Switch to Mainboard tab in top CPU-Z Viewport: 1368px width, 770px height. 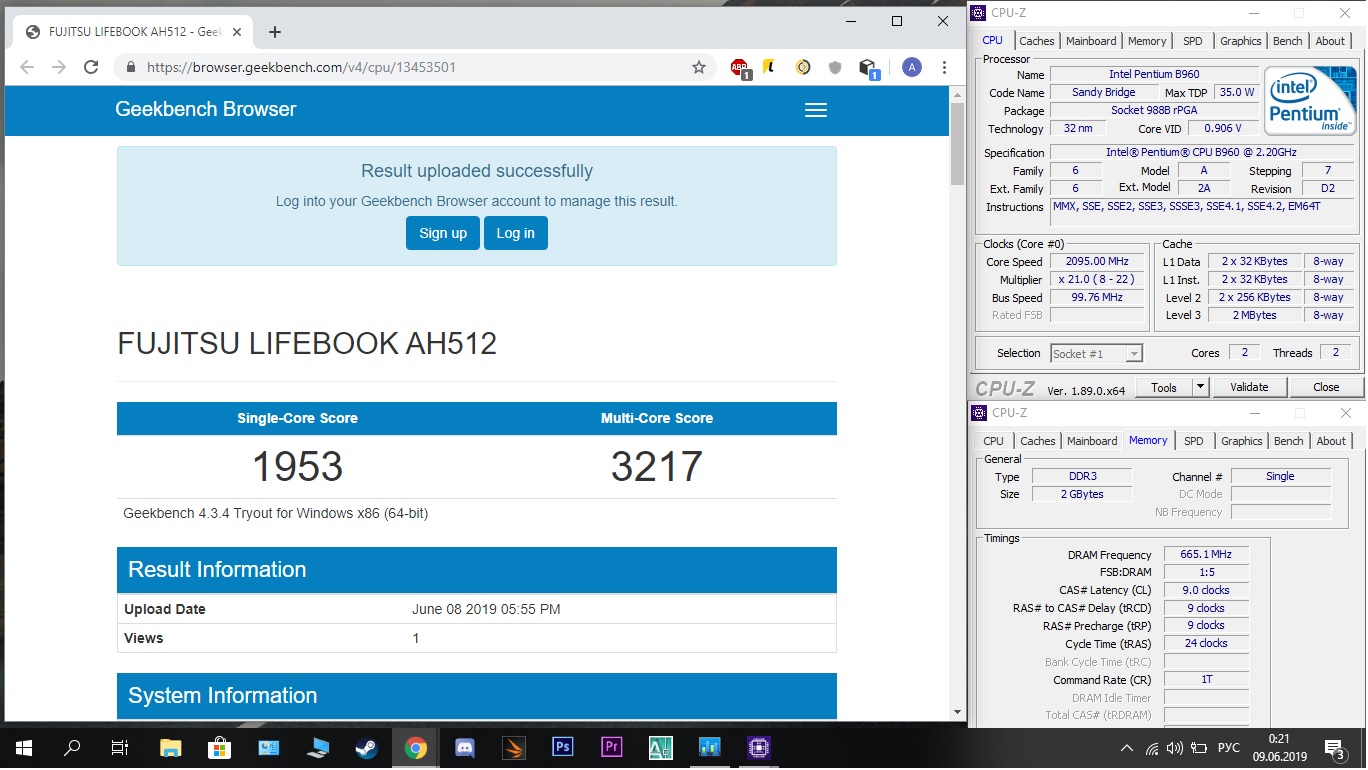click(1091, 41)
